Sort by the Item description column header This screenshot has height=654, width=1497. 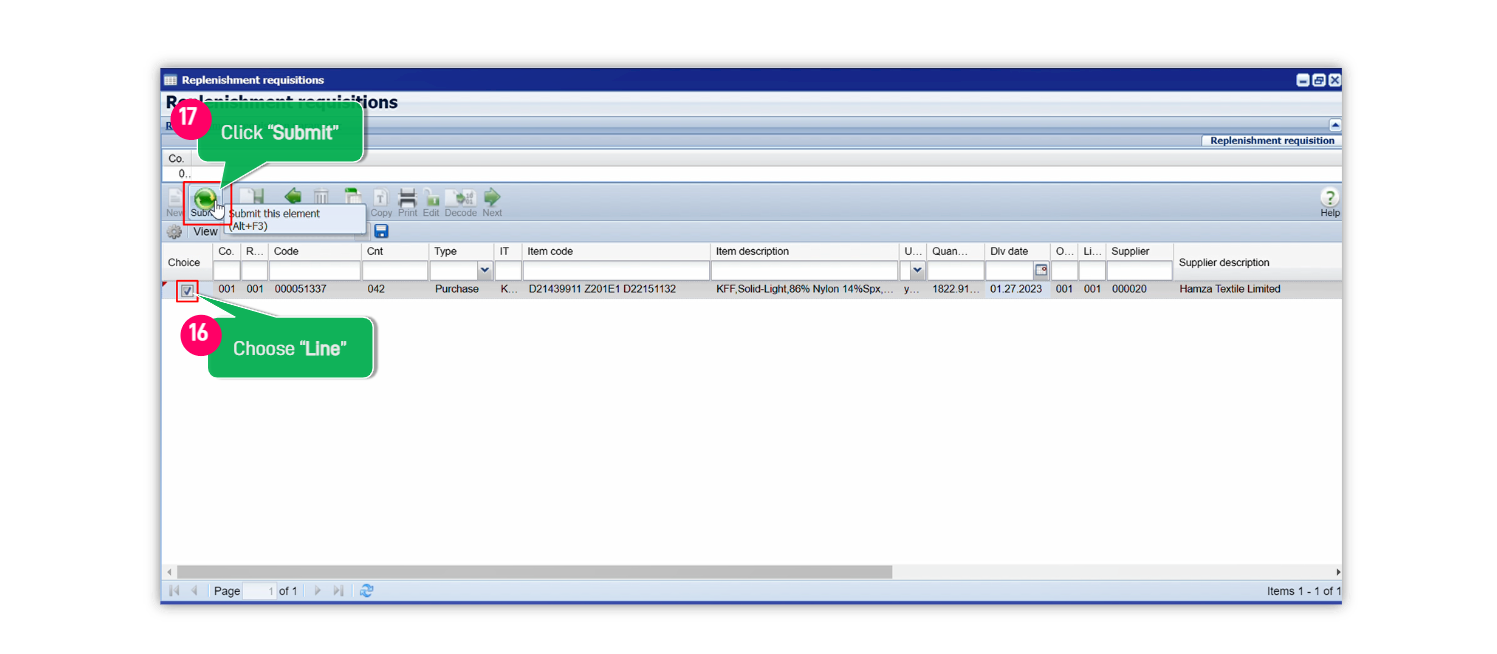pos(804,251)
